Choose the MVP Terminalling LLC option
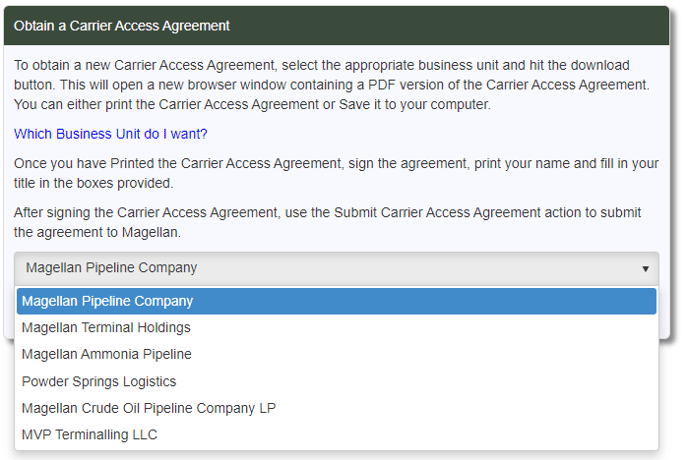 [x=90, y=435]
